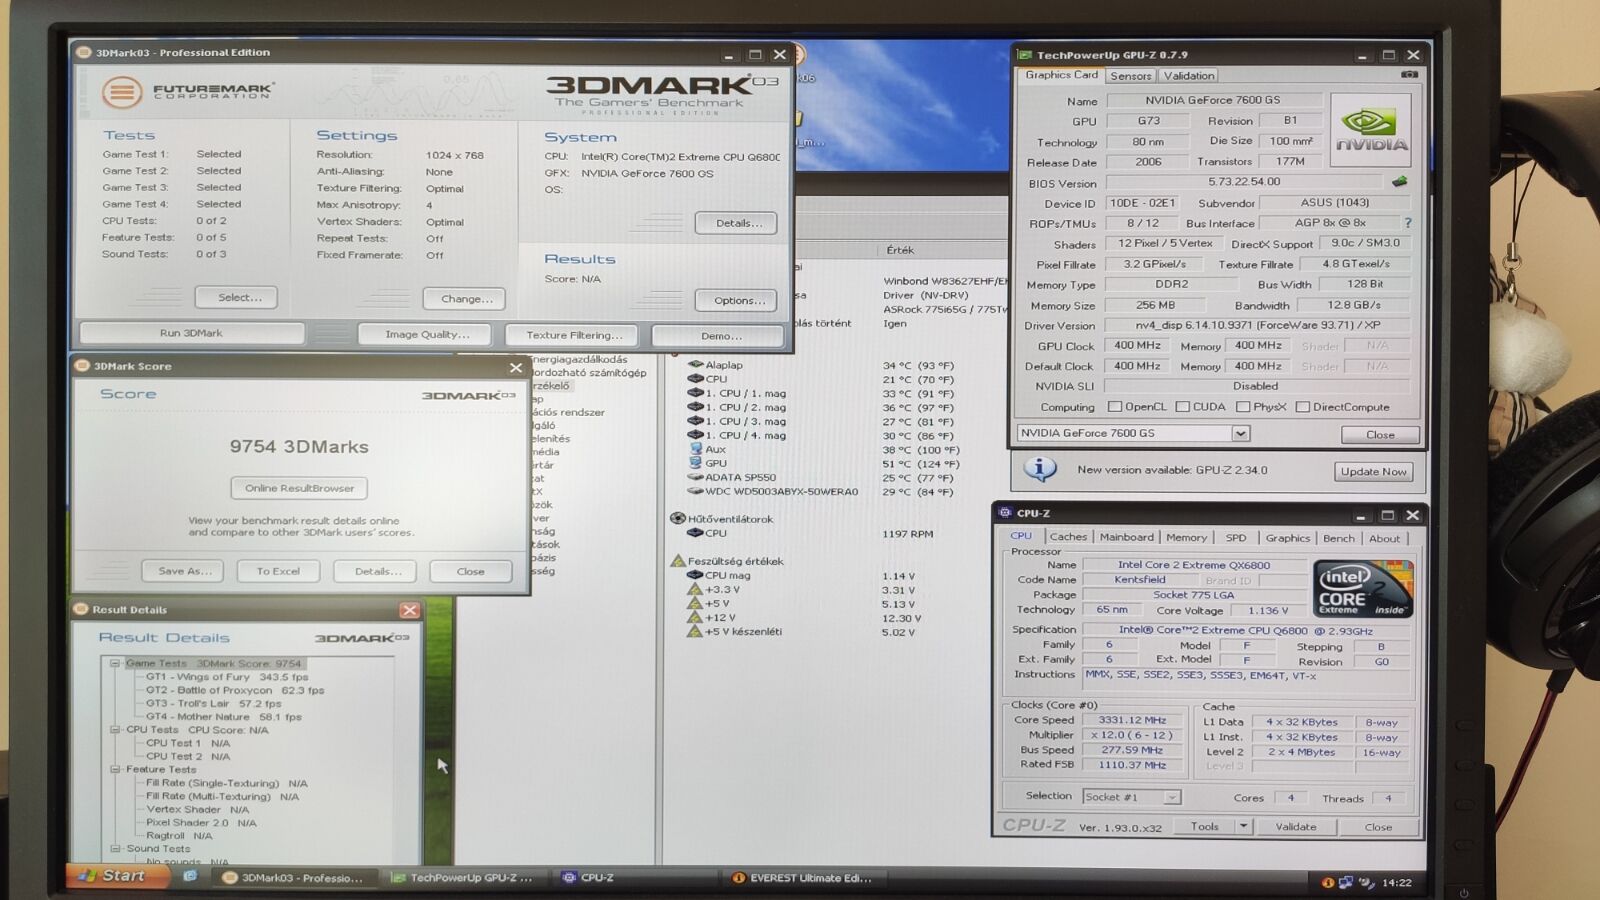Click the Intel Core Extreme logo in CPU-Z

(1363, 589)
